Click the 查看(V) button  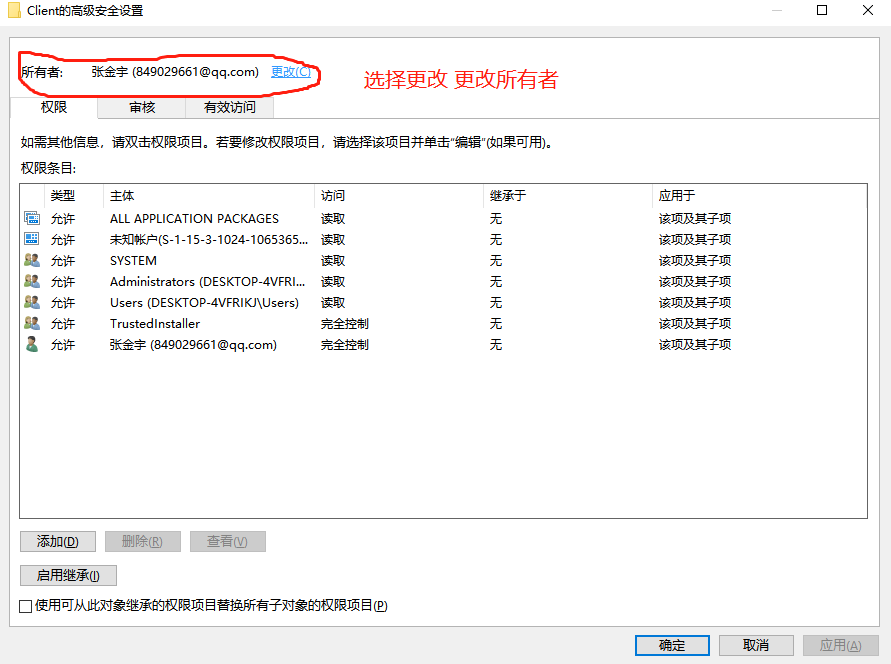coord(227,541)
